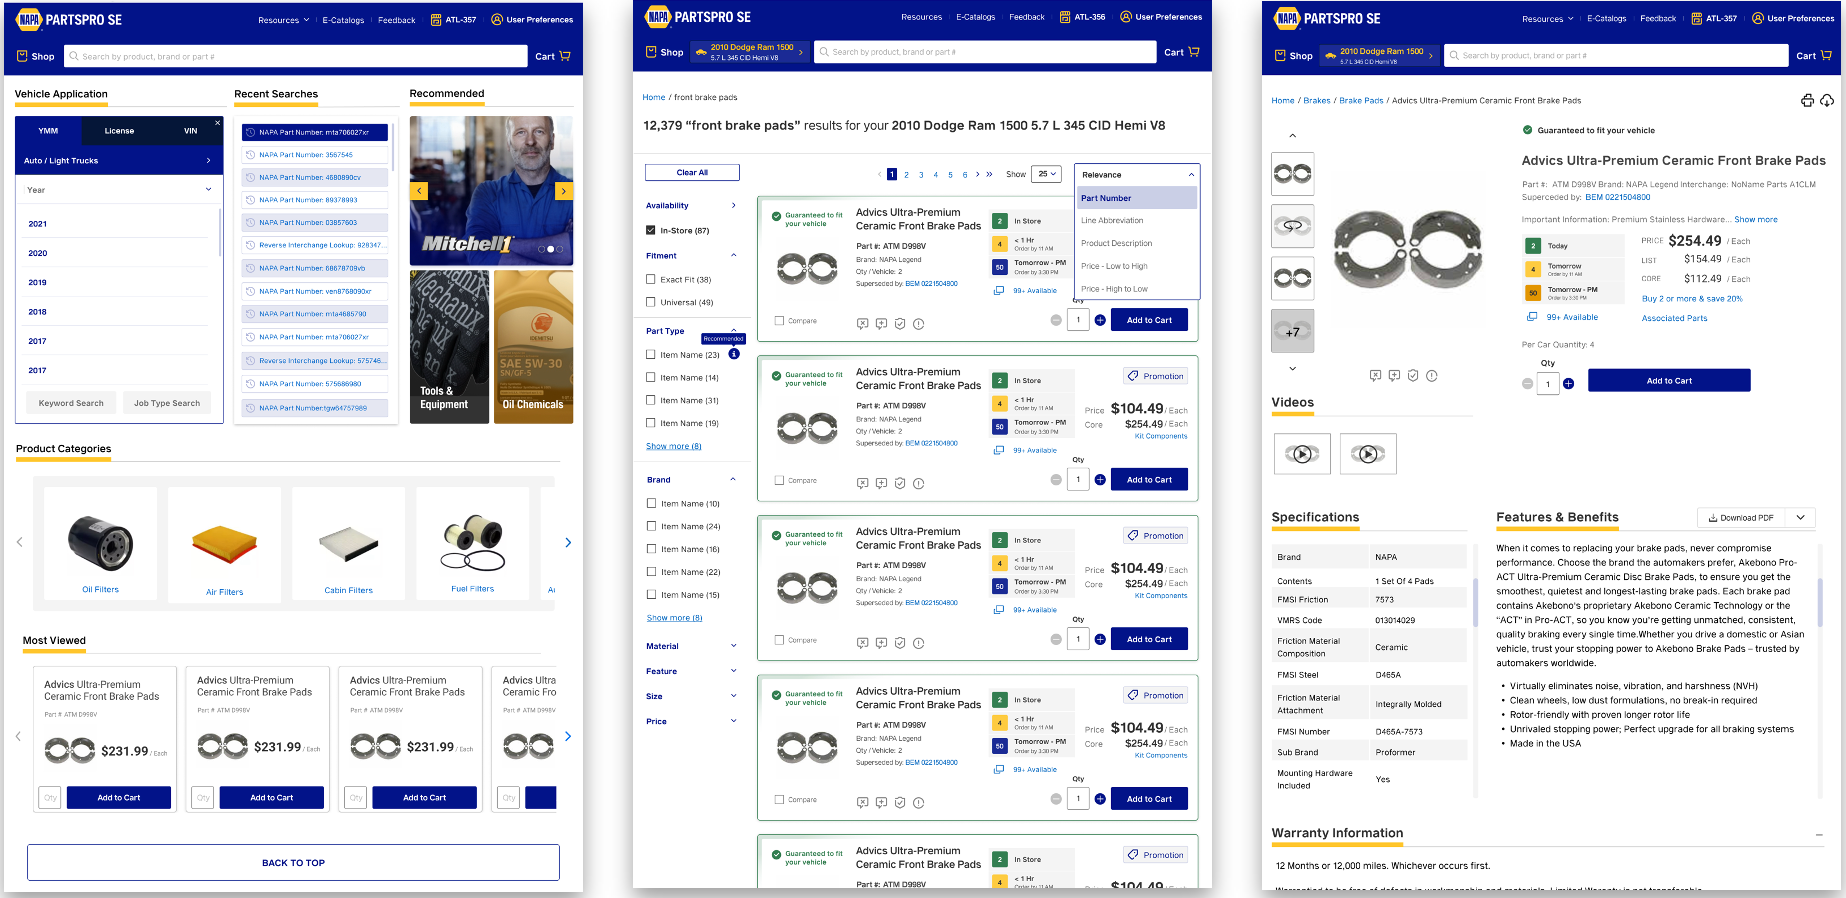
Task: Go back in Mitchell1 carousel with left arrow
Action: pyautogui.click(x=419, y=191)
